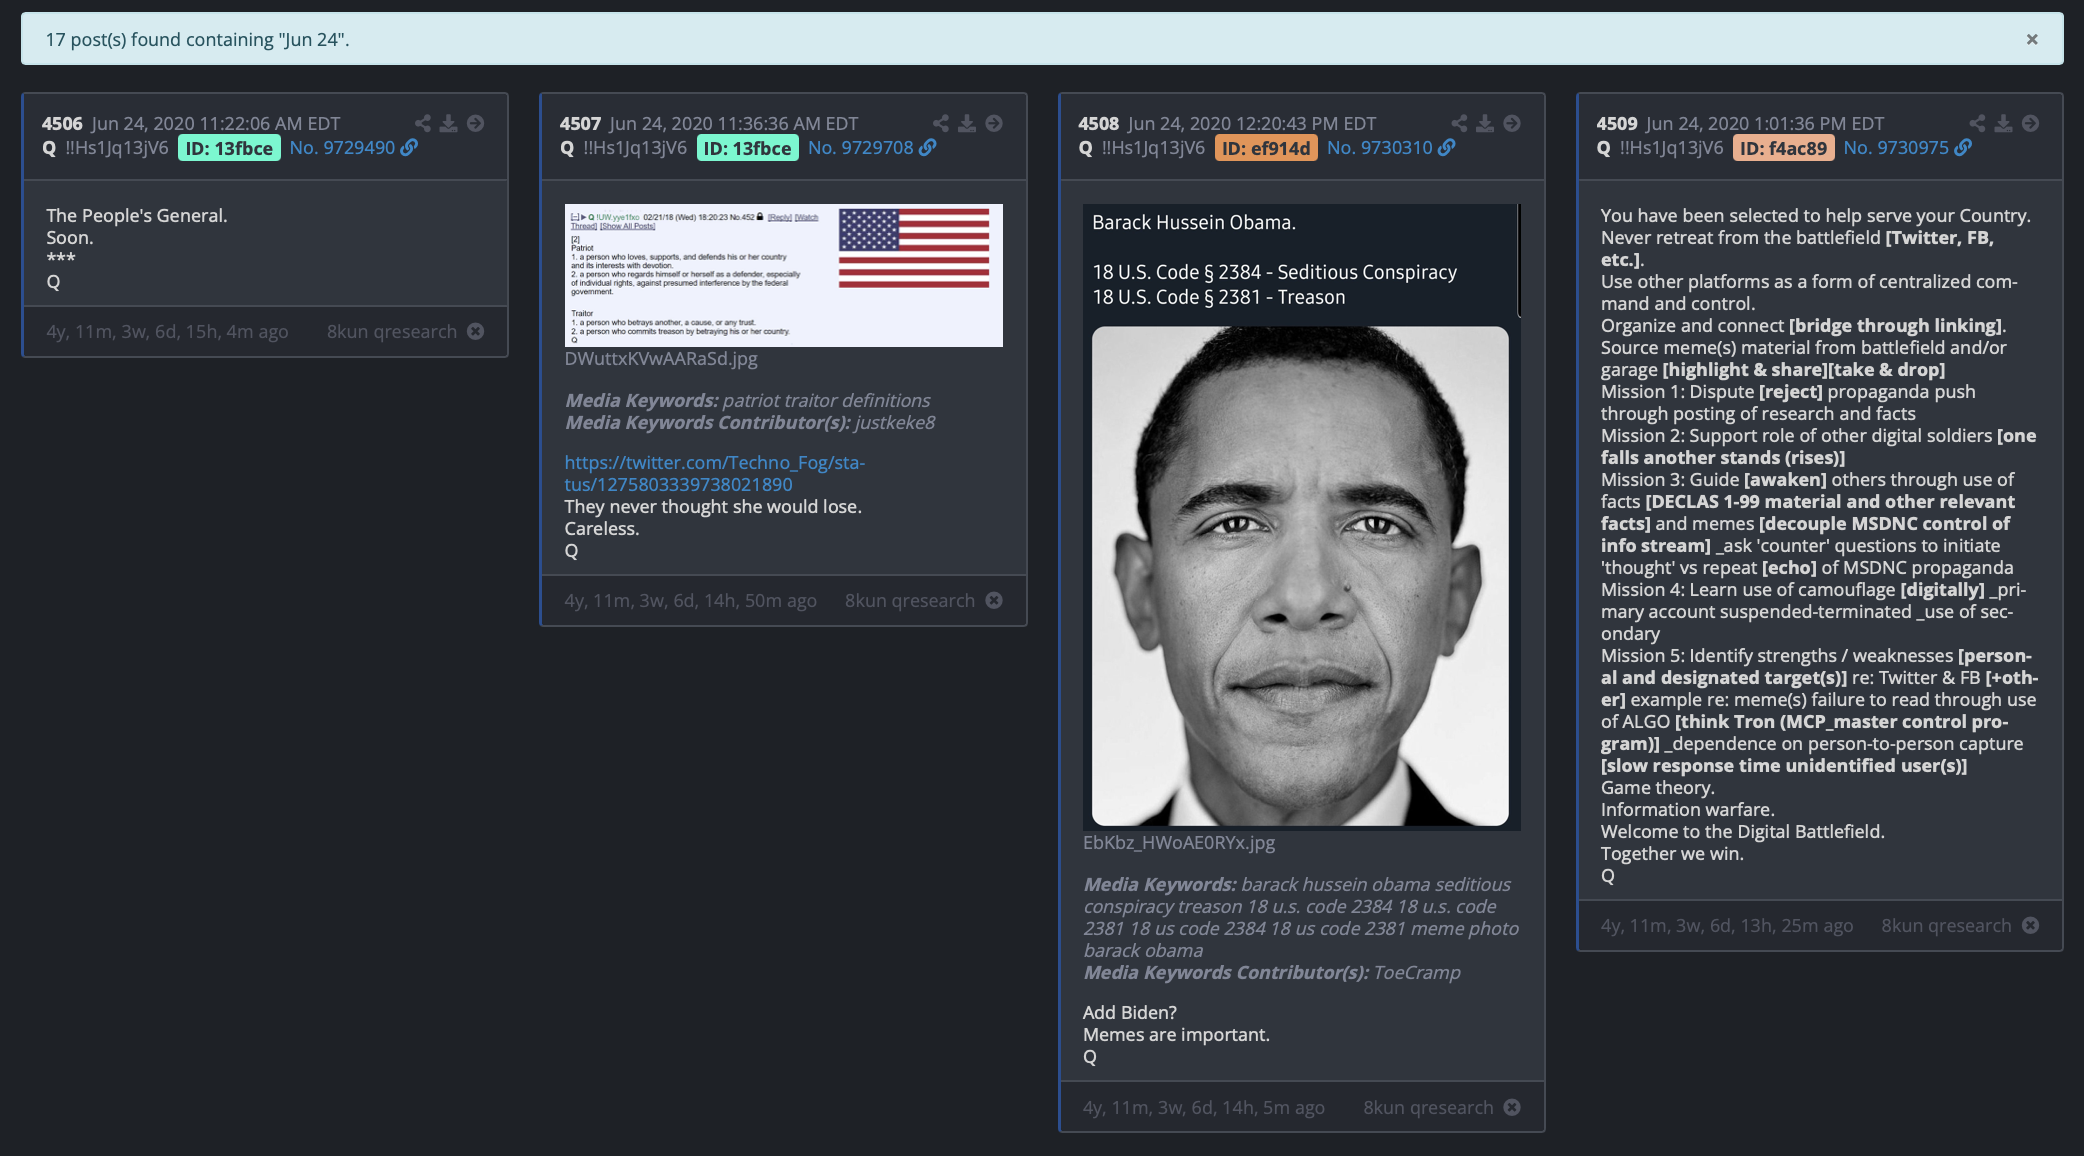Open post link No. 9729490

click(x=342, y=148)
